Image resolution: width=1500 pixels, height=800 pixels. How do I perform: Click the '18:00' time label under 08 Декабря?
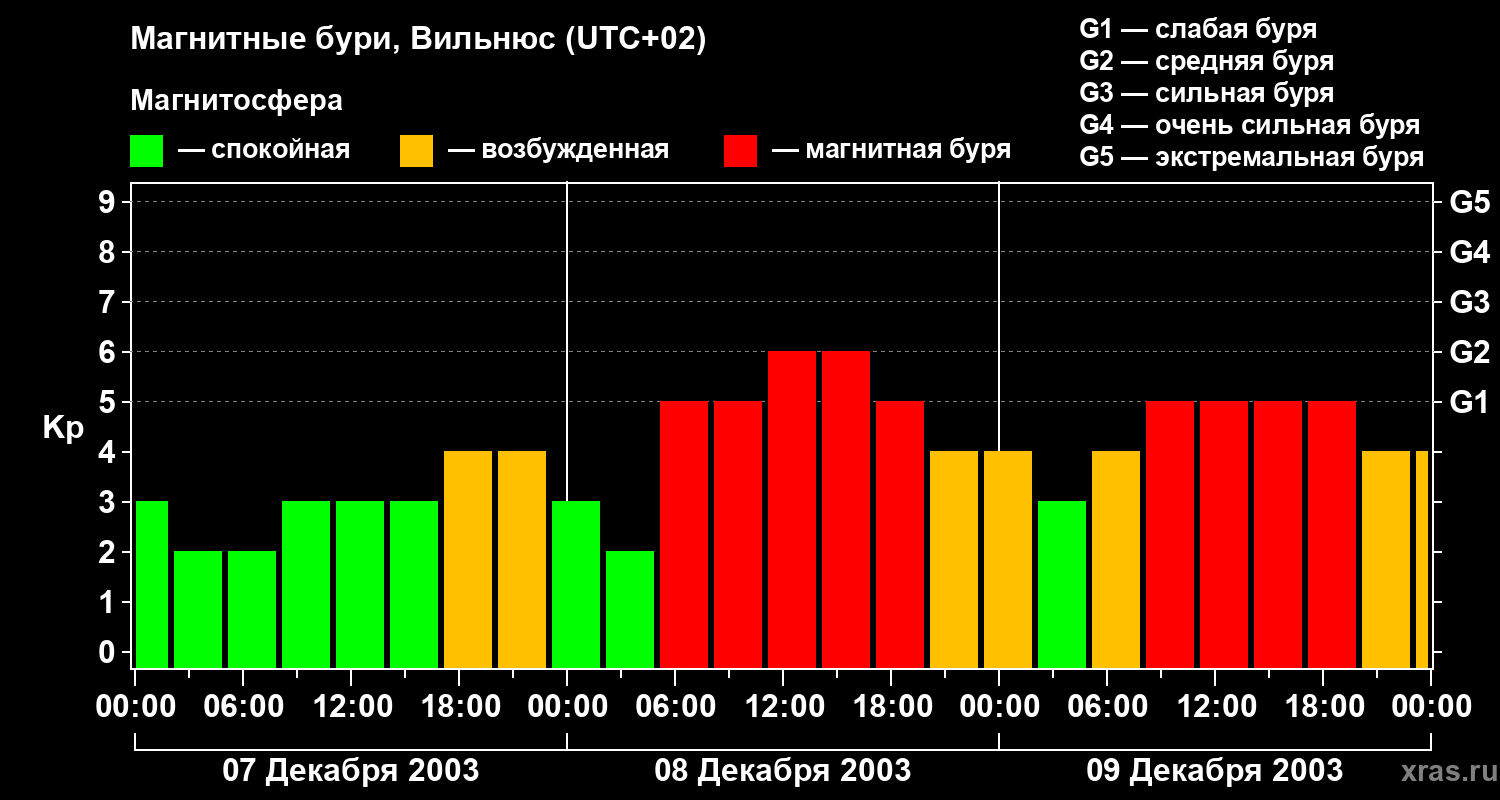coord(891,706)
